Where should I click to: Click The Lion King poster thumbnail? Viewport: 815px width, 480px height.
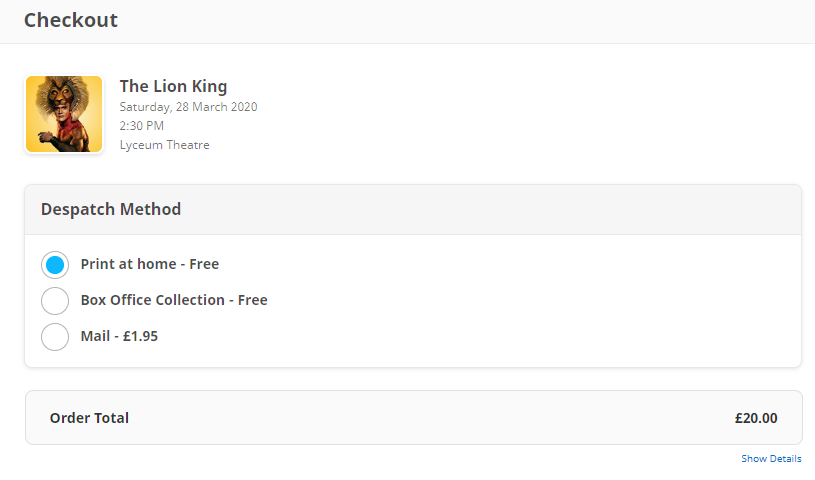(64, 114)
